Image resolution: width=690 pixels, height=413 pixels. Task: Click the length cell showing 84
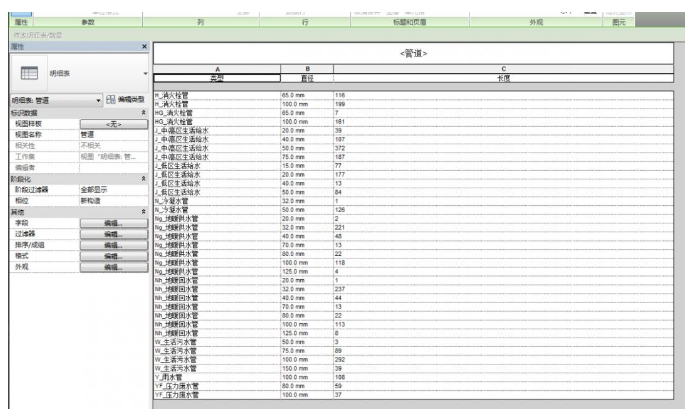(503, 192)
